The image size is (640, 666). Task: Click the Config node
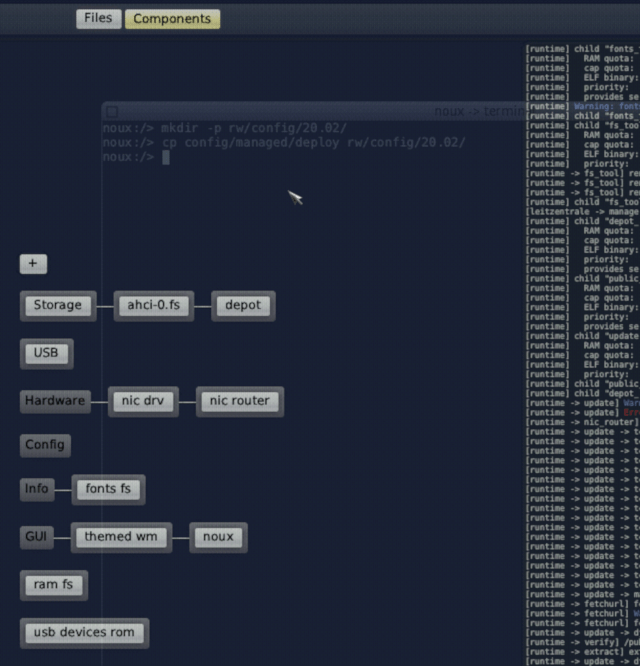point(45,445)
